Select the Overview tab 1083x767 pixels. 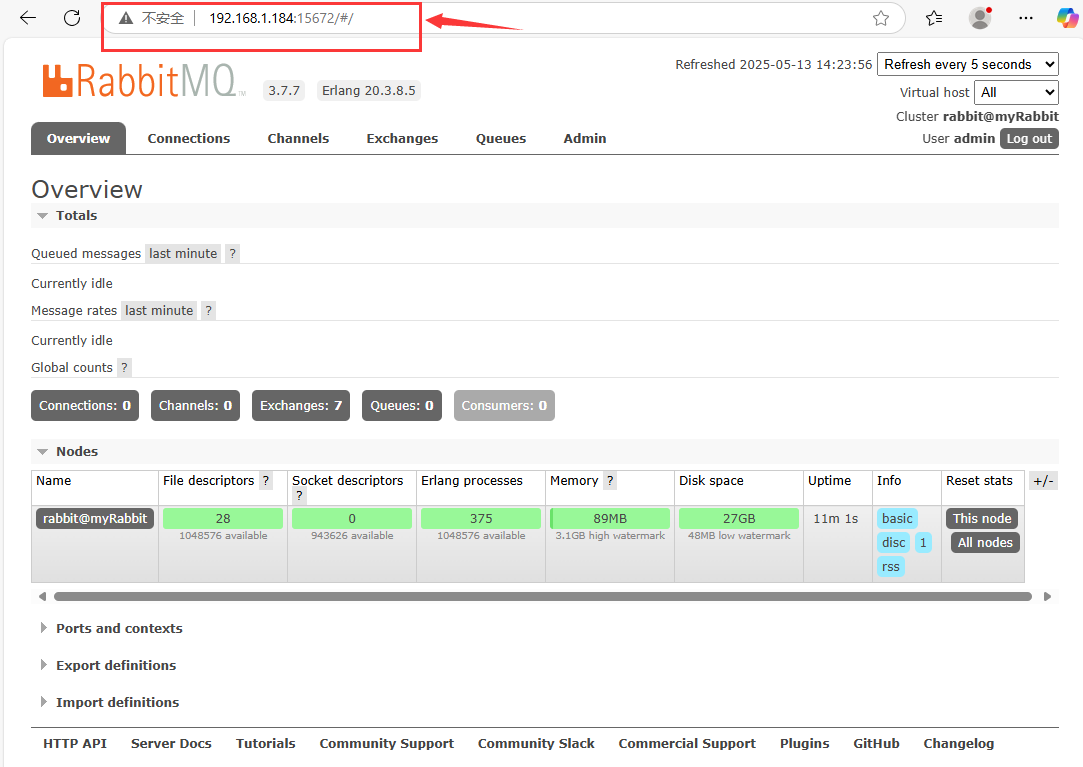78,138
